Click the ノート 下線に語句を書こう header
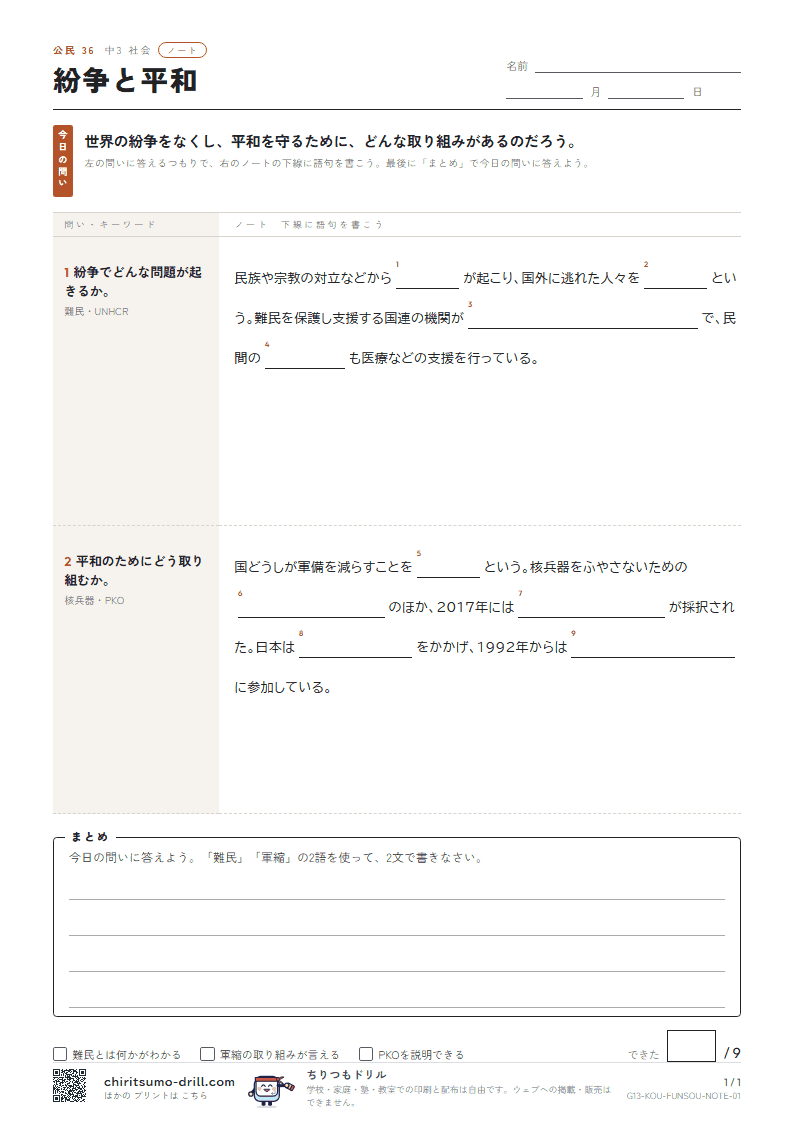Viewport: 794px width, 1123px height. coord(309,225)
